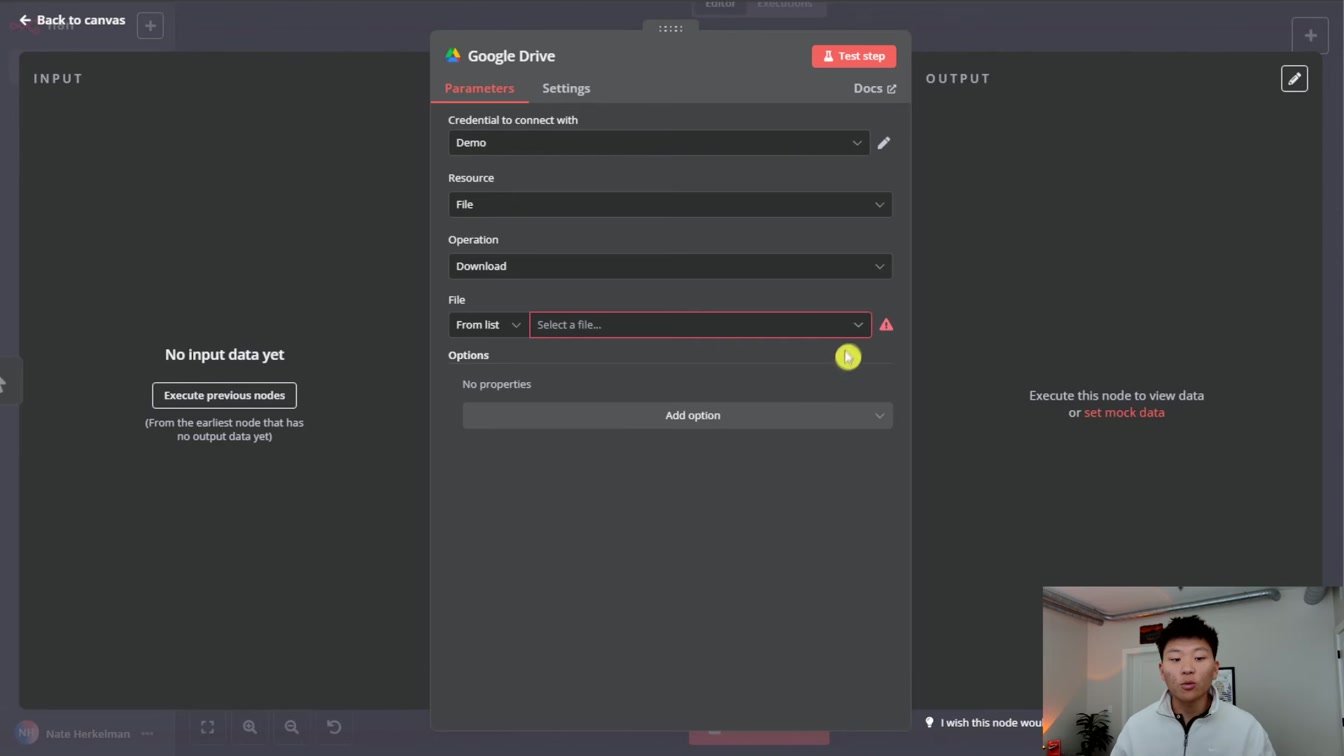Switch to the Settings tab

pyautogui.click(x=566, y=88)
